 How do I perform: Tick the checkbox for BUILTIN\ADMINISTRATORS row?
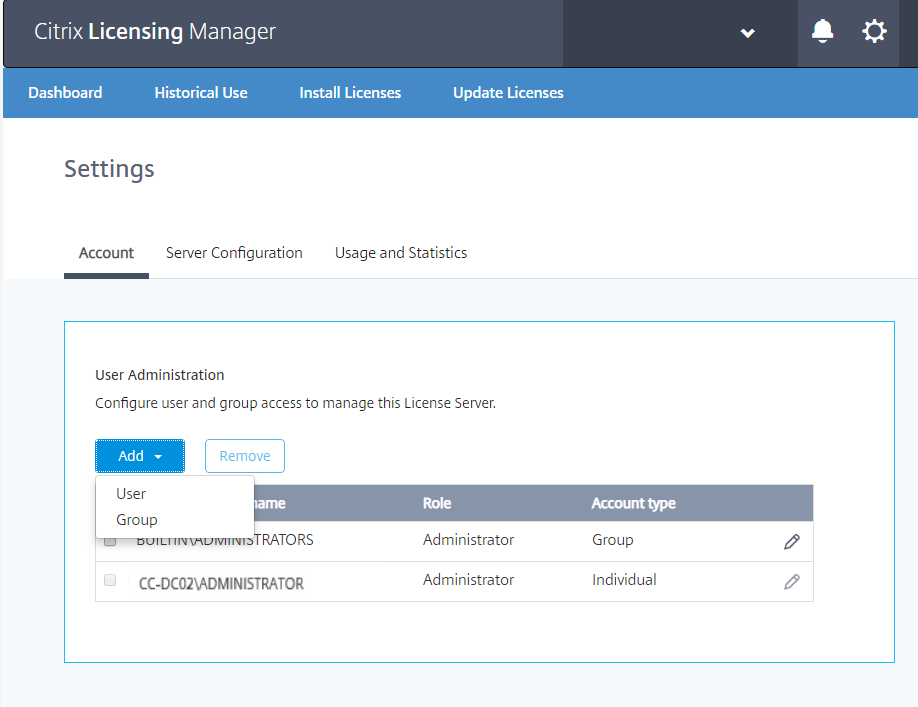[110, 541]
